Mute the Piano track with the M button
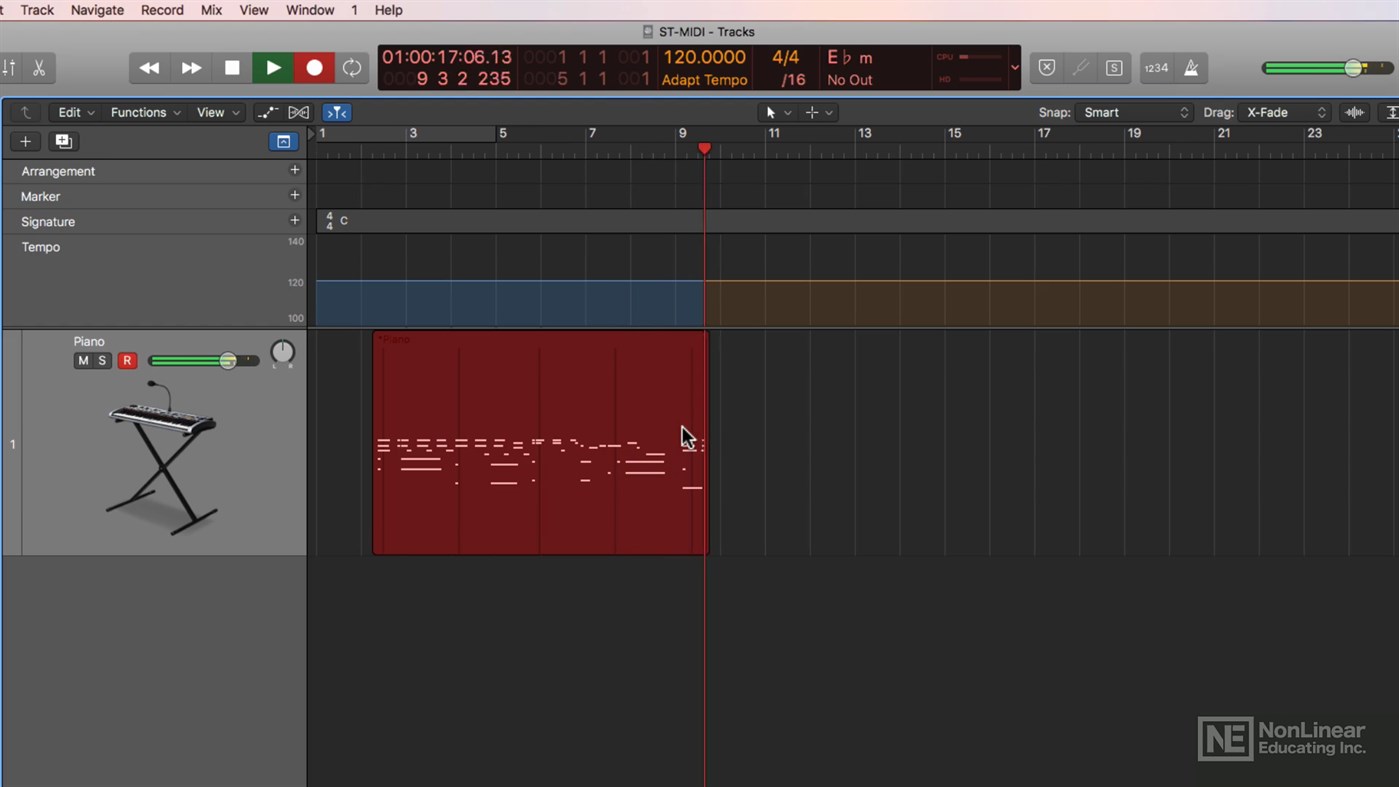This screenshot has width=1399, height=787. (x=83, y=360)
